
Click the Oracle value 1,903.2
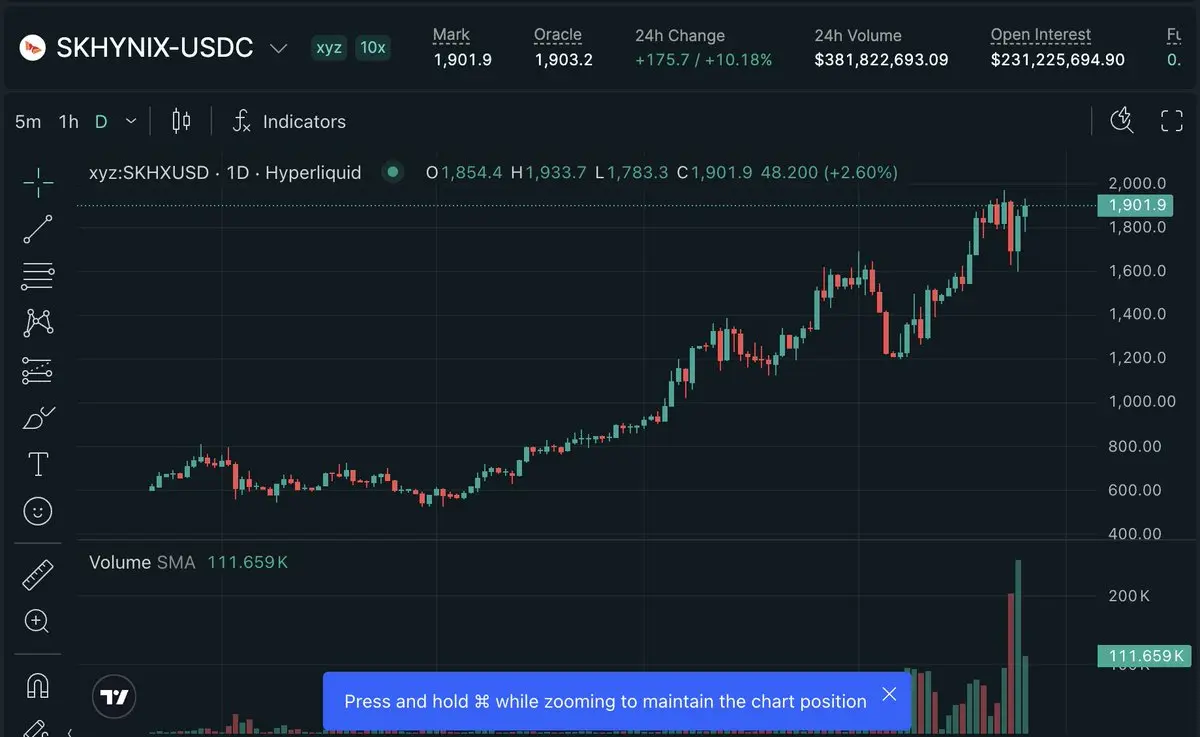pos(563,60)
